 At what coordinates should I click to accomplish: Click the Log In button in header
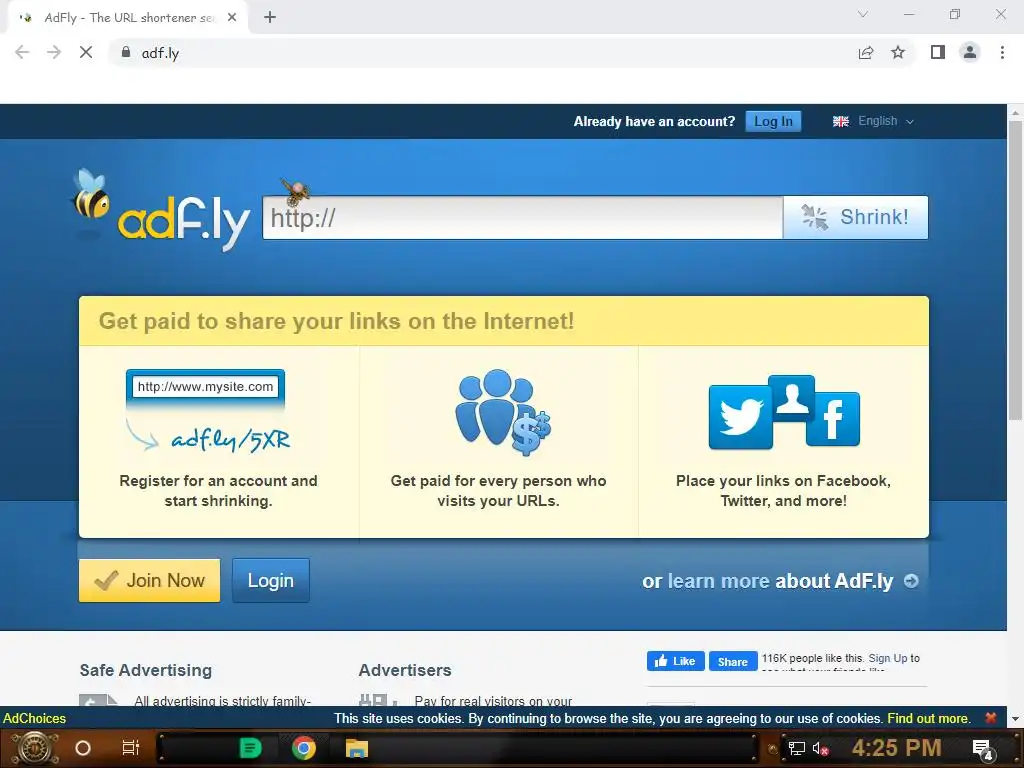[773, 121]
